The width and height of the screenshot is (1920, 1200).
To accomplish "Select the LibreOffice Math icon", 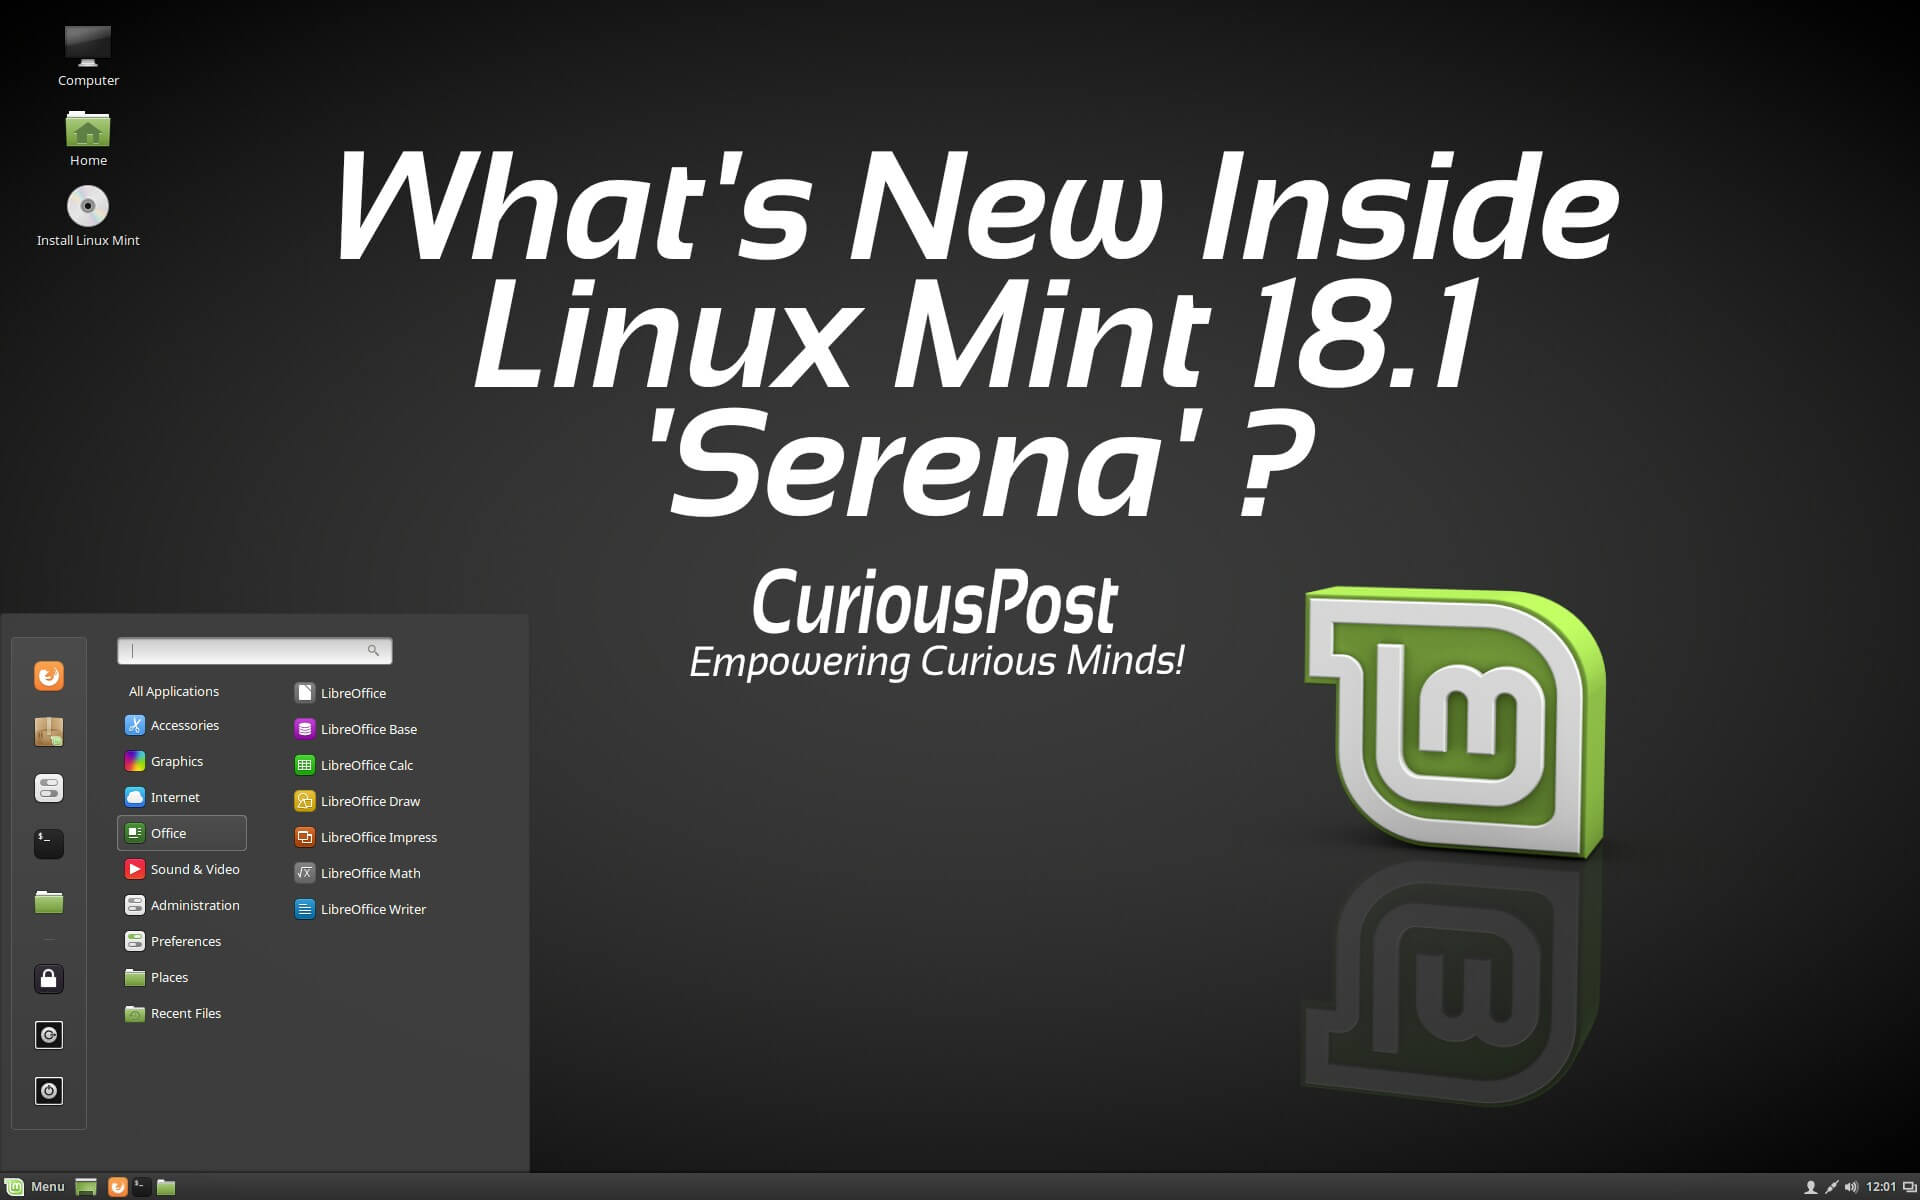I will coord(303,872).
